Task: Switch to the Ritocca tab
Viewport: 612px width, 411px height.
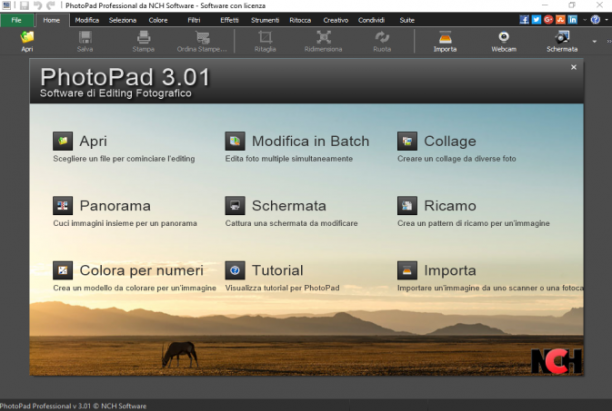Action: [x=300, y=20]
